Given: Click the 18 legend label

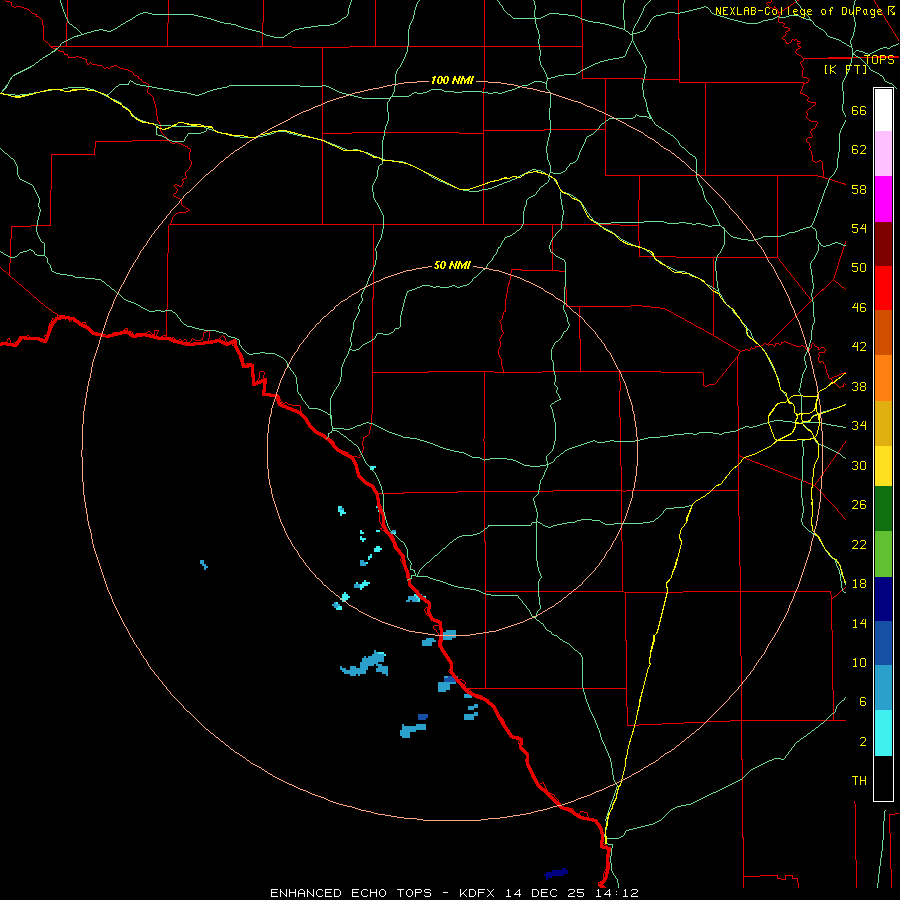Looking at the screenshot, I should [859, 584].
